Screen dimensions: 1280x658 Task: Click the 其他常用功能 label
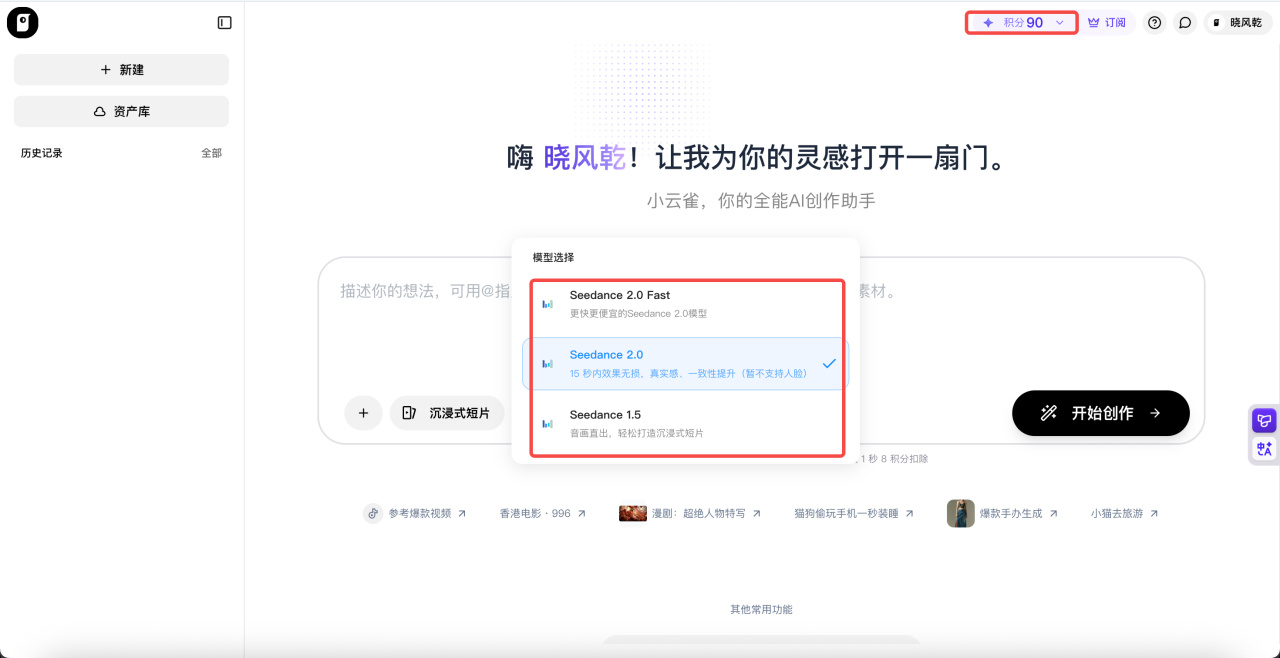[761, 609]
